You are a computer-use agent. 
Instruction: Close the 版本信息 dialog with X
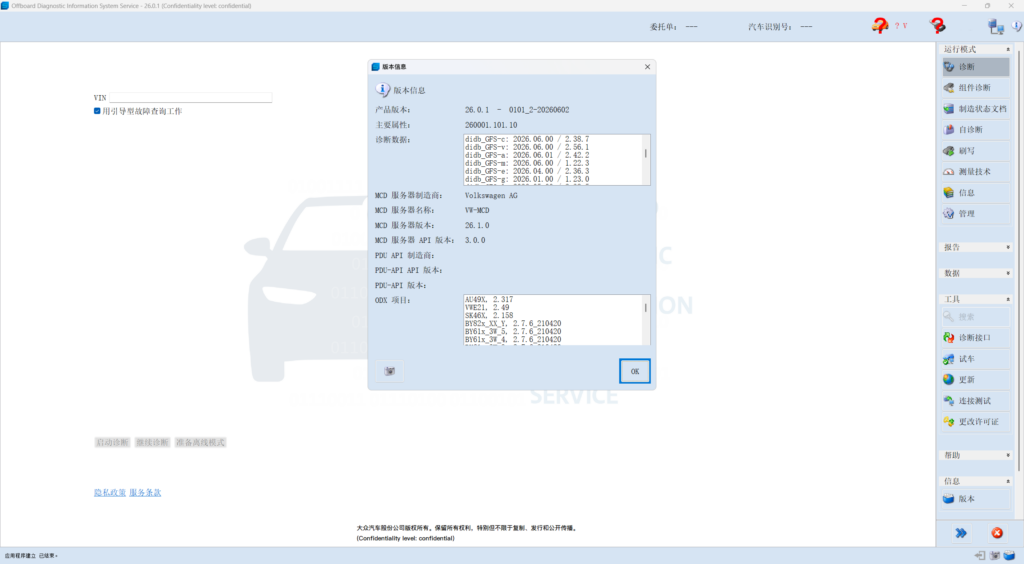(x=647, y=67)
